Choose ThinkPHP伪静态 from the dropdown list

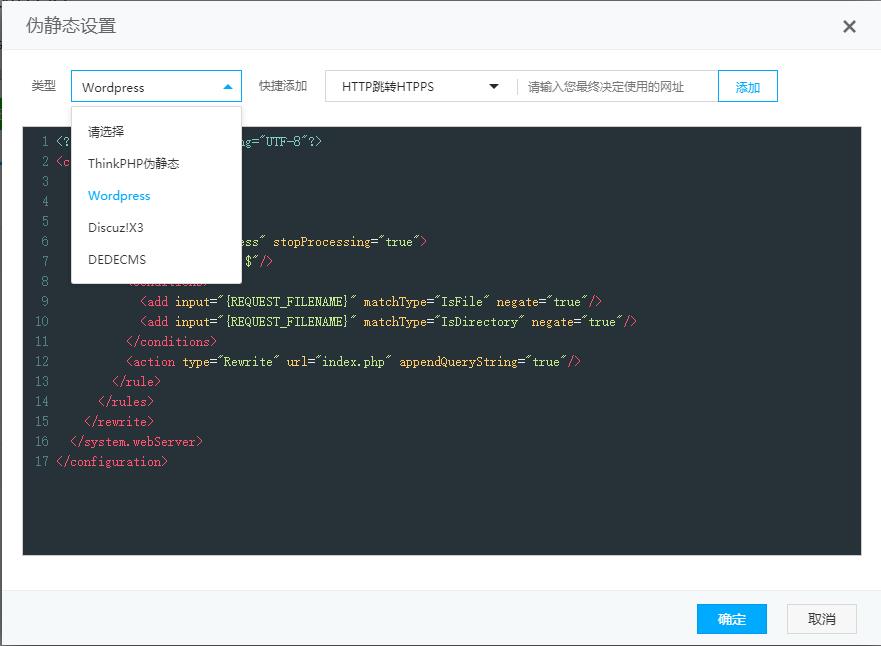[x=133, y=163]
